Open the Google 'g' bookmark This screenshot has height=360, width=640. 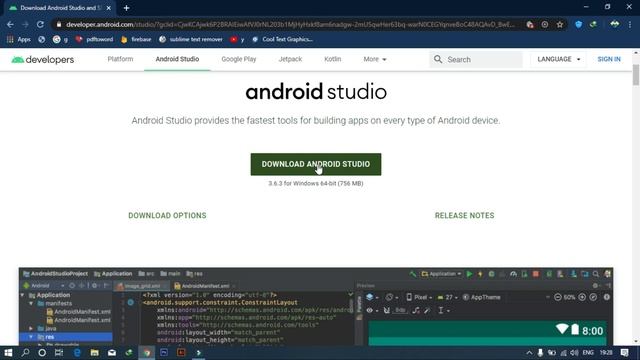coord(60,39)
